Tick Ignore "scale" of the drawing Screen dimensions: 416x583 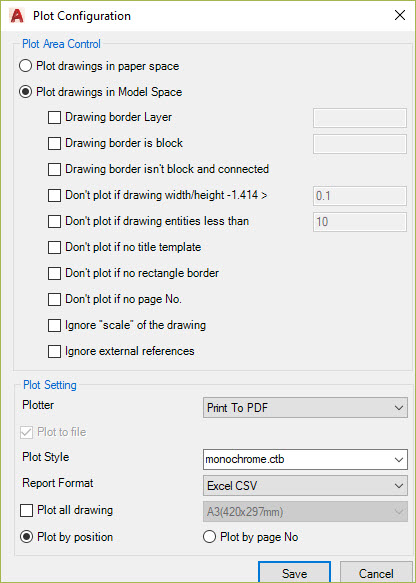[x=54, y=325]
